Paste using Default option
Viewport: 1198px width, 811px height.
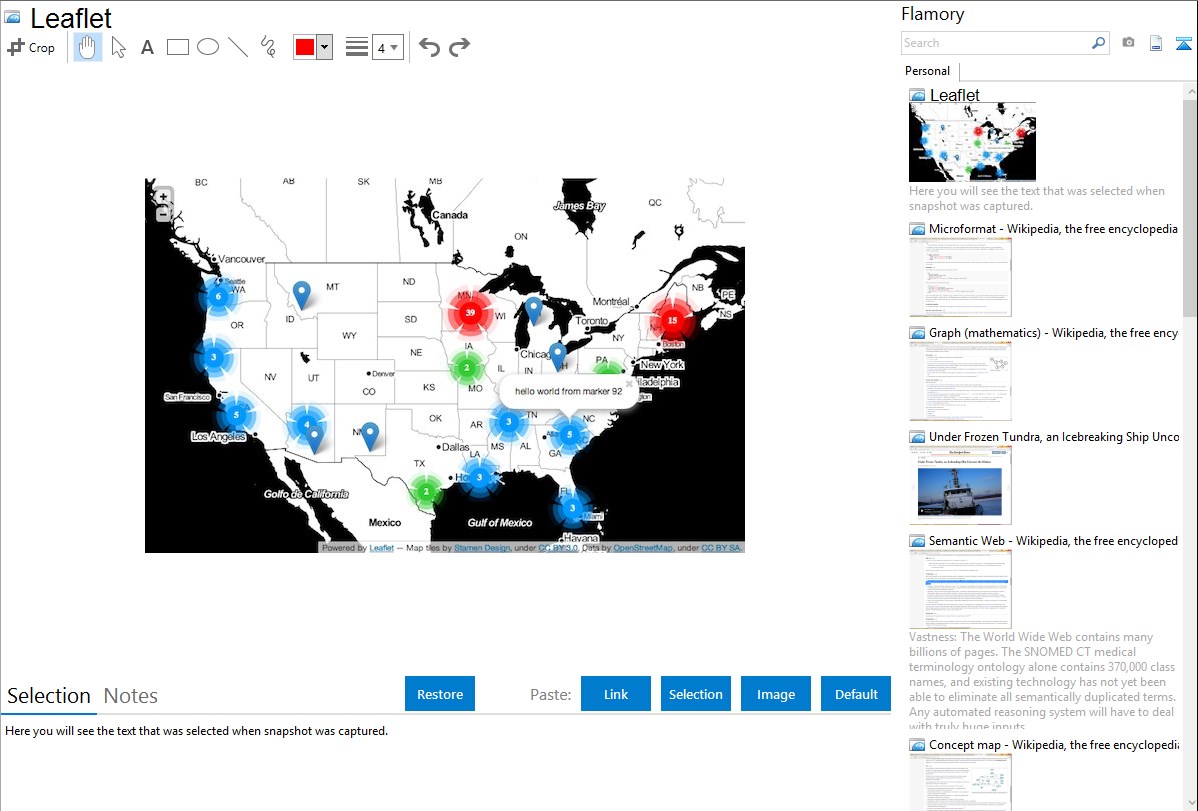tap(856, 694)
